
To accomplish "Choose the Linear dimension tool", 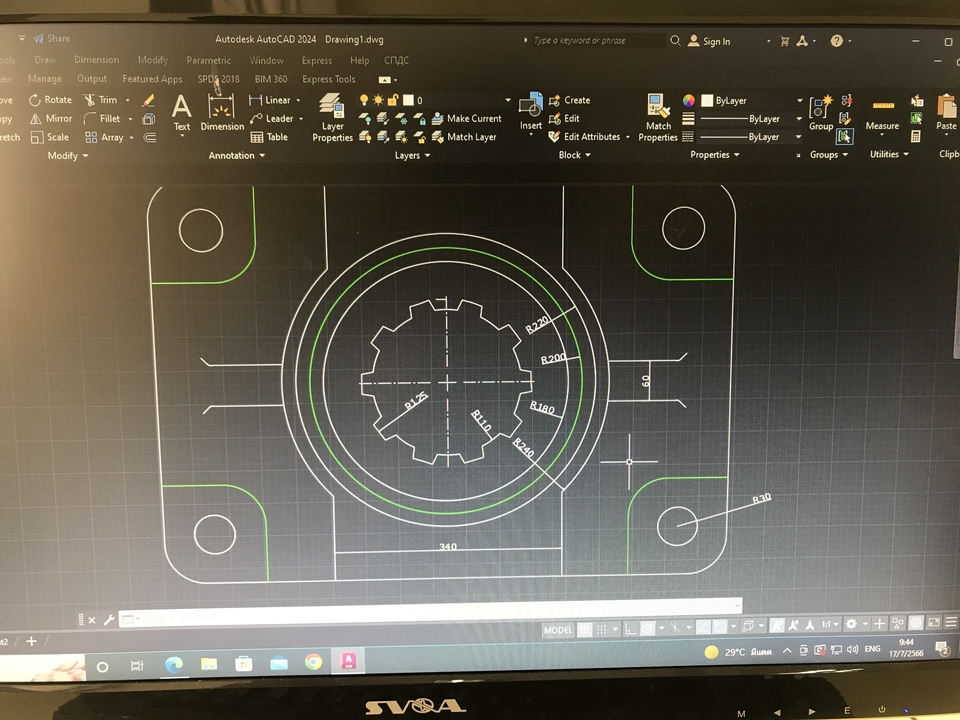I will tap(270, 100).
